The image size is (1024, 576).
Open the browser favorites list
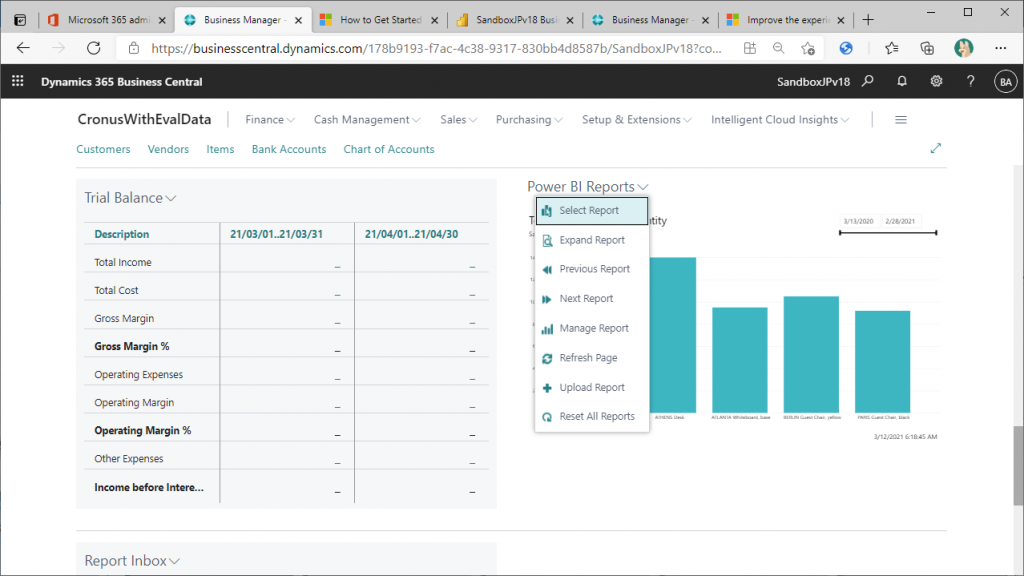891,48
